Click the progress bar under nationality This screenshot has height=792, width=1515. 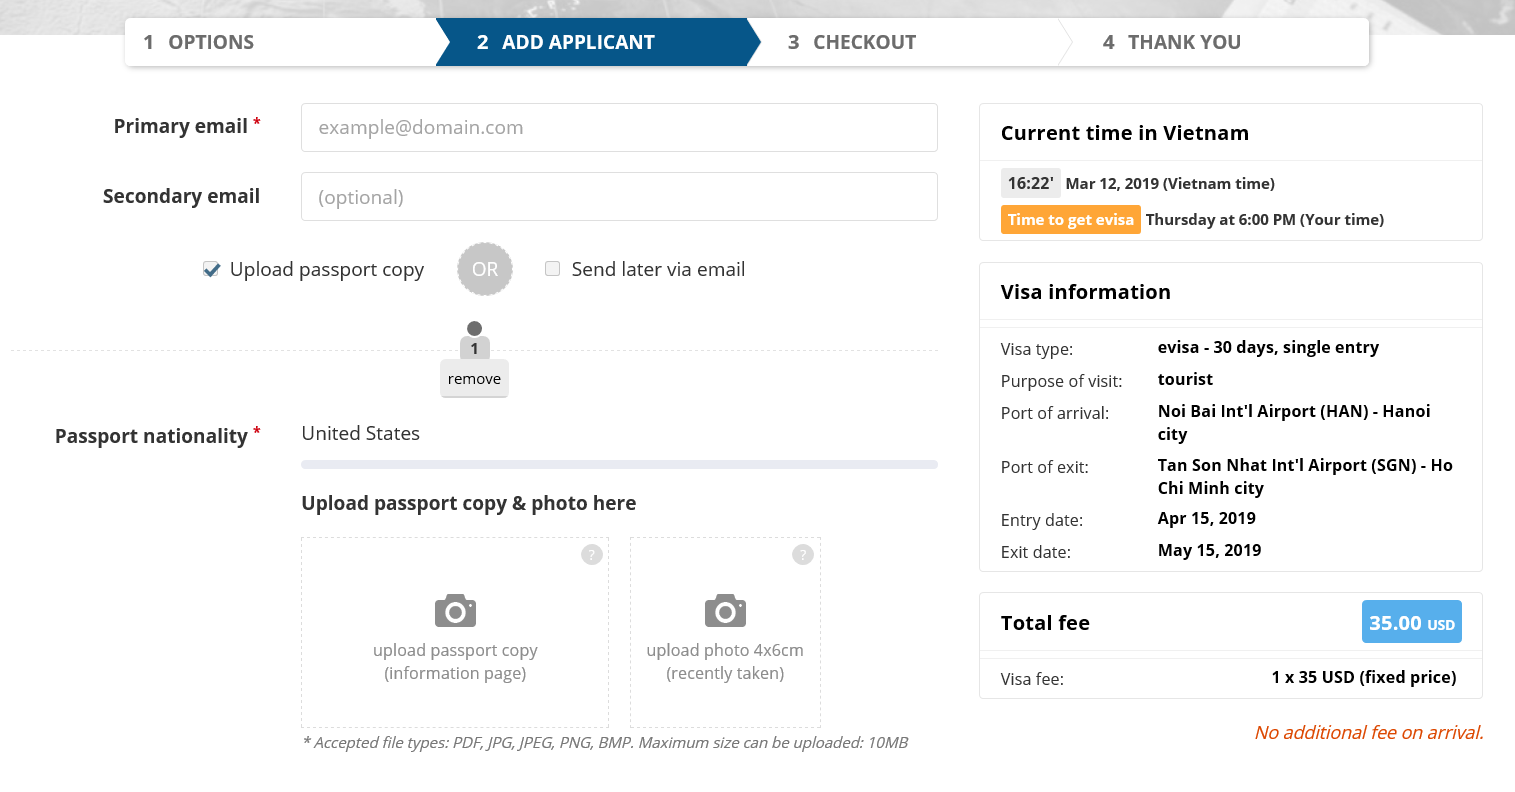(619, 464)
